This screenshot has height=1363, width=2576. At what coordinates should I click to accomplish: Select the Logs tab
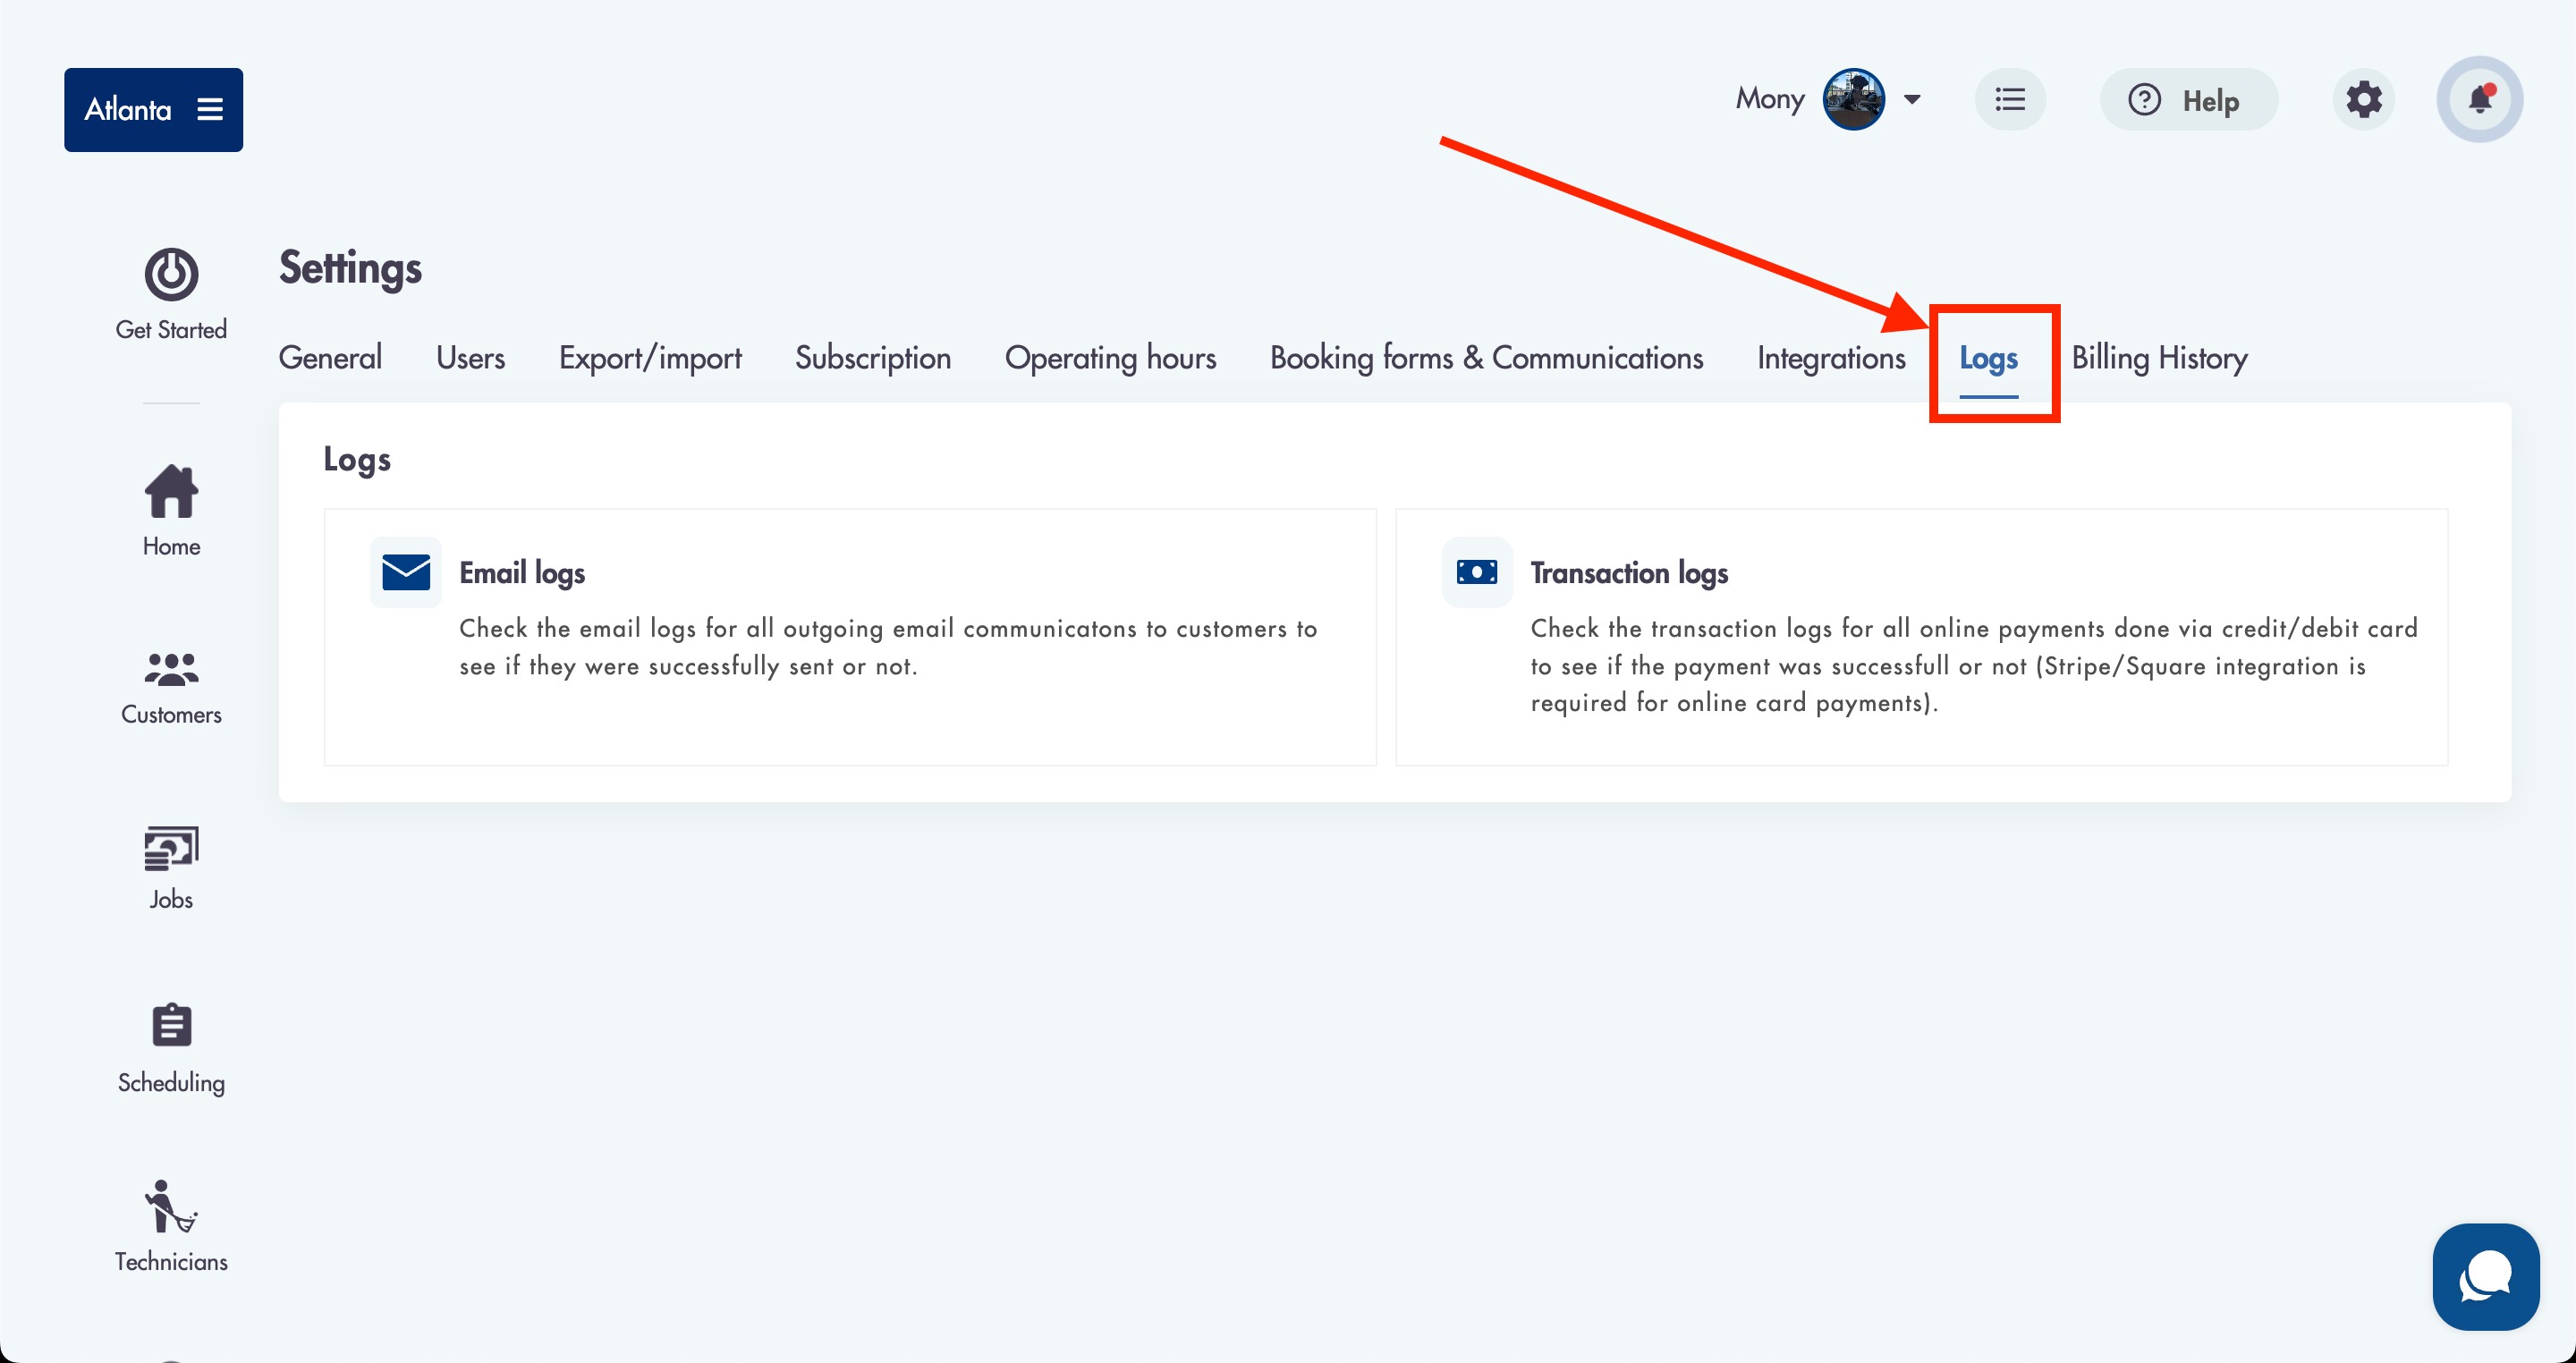pos(1988,358)
